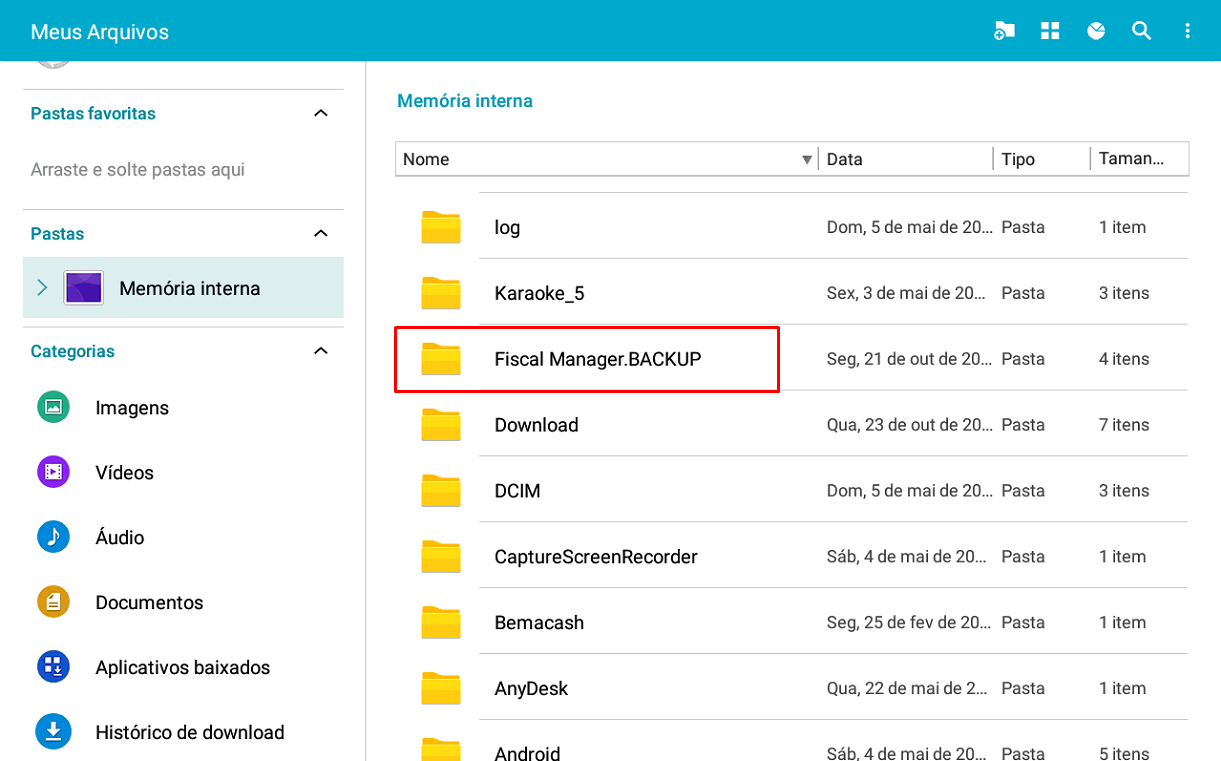Click the Bemacash folder icon
The image size is (1221, 761).
pyautogui.click(x=441, y=623)
